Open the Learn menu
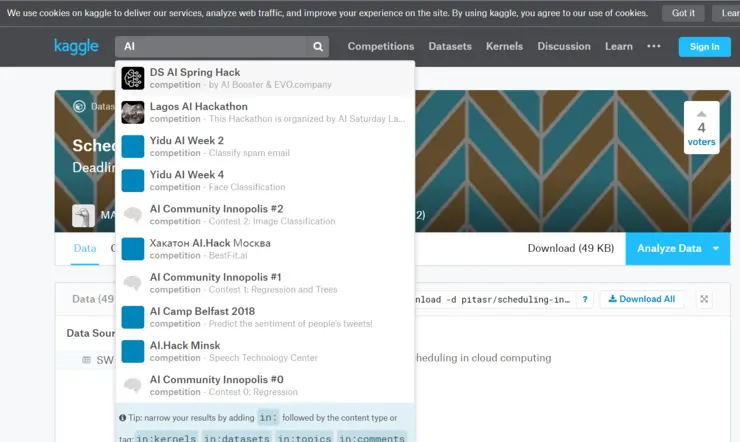Image resolution: width=740 pixels, height=442 pixels. (619, 46)
